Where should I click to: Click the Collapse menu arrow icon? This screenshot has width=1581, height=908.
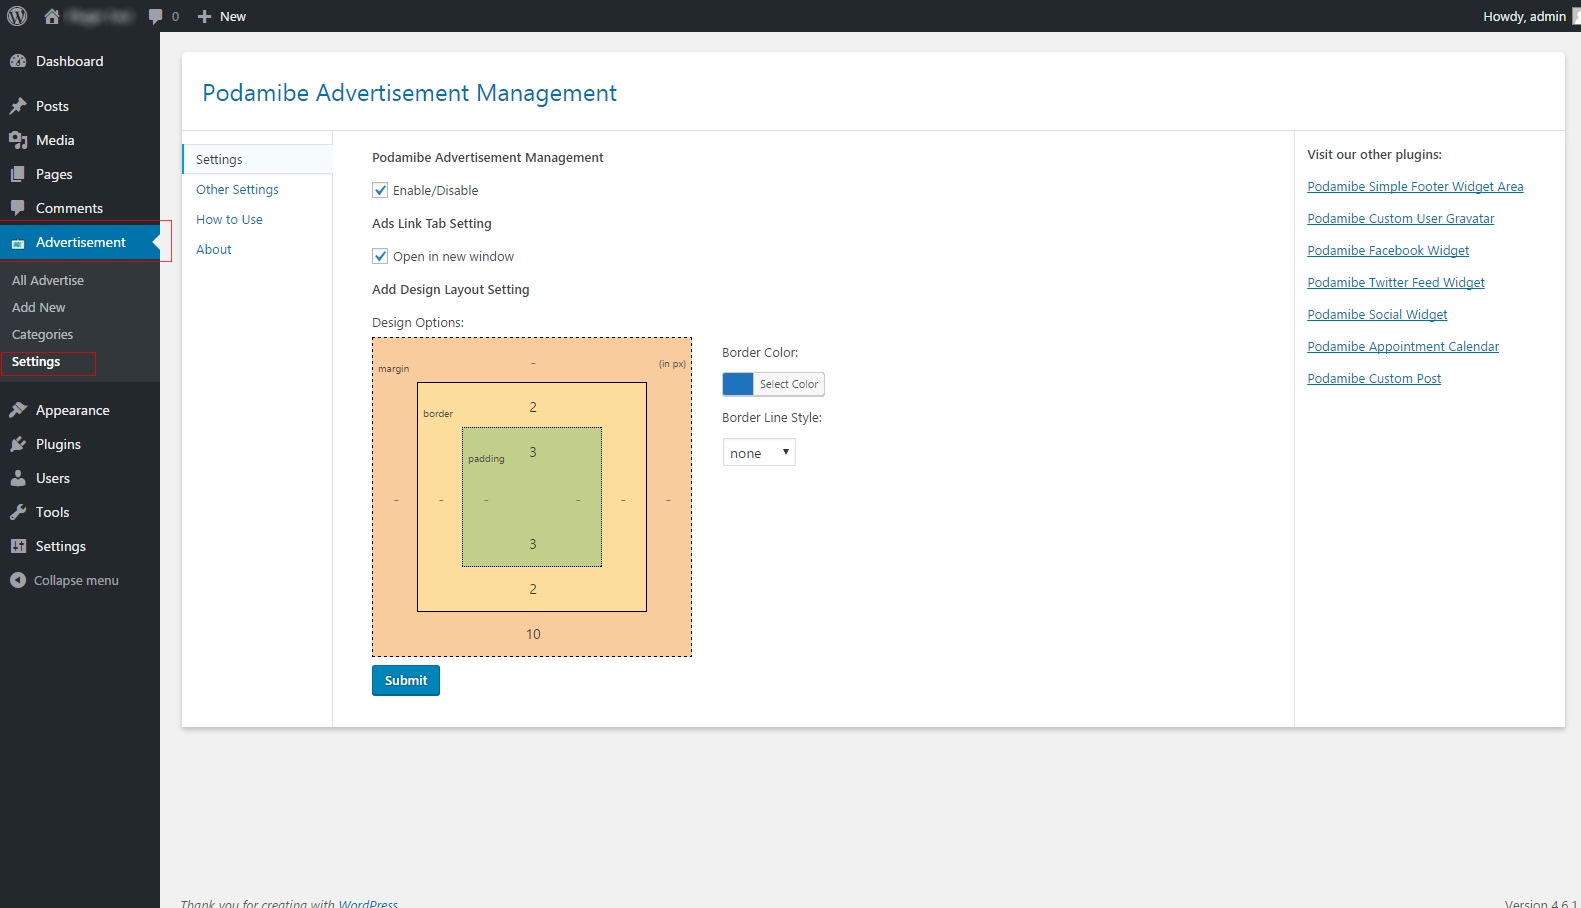[x=18, y=580]
